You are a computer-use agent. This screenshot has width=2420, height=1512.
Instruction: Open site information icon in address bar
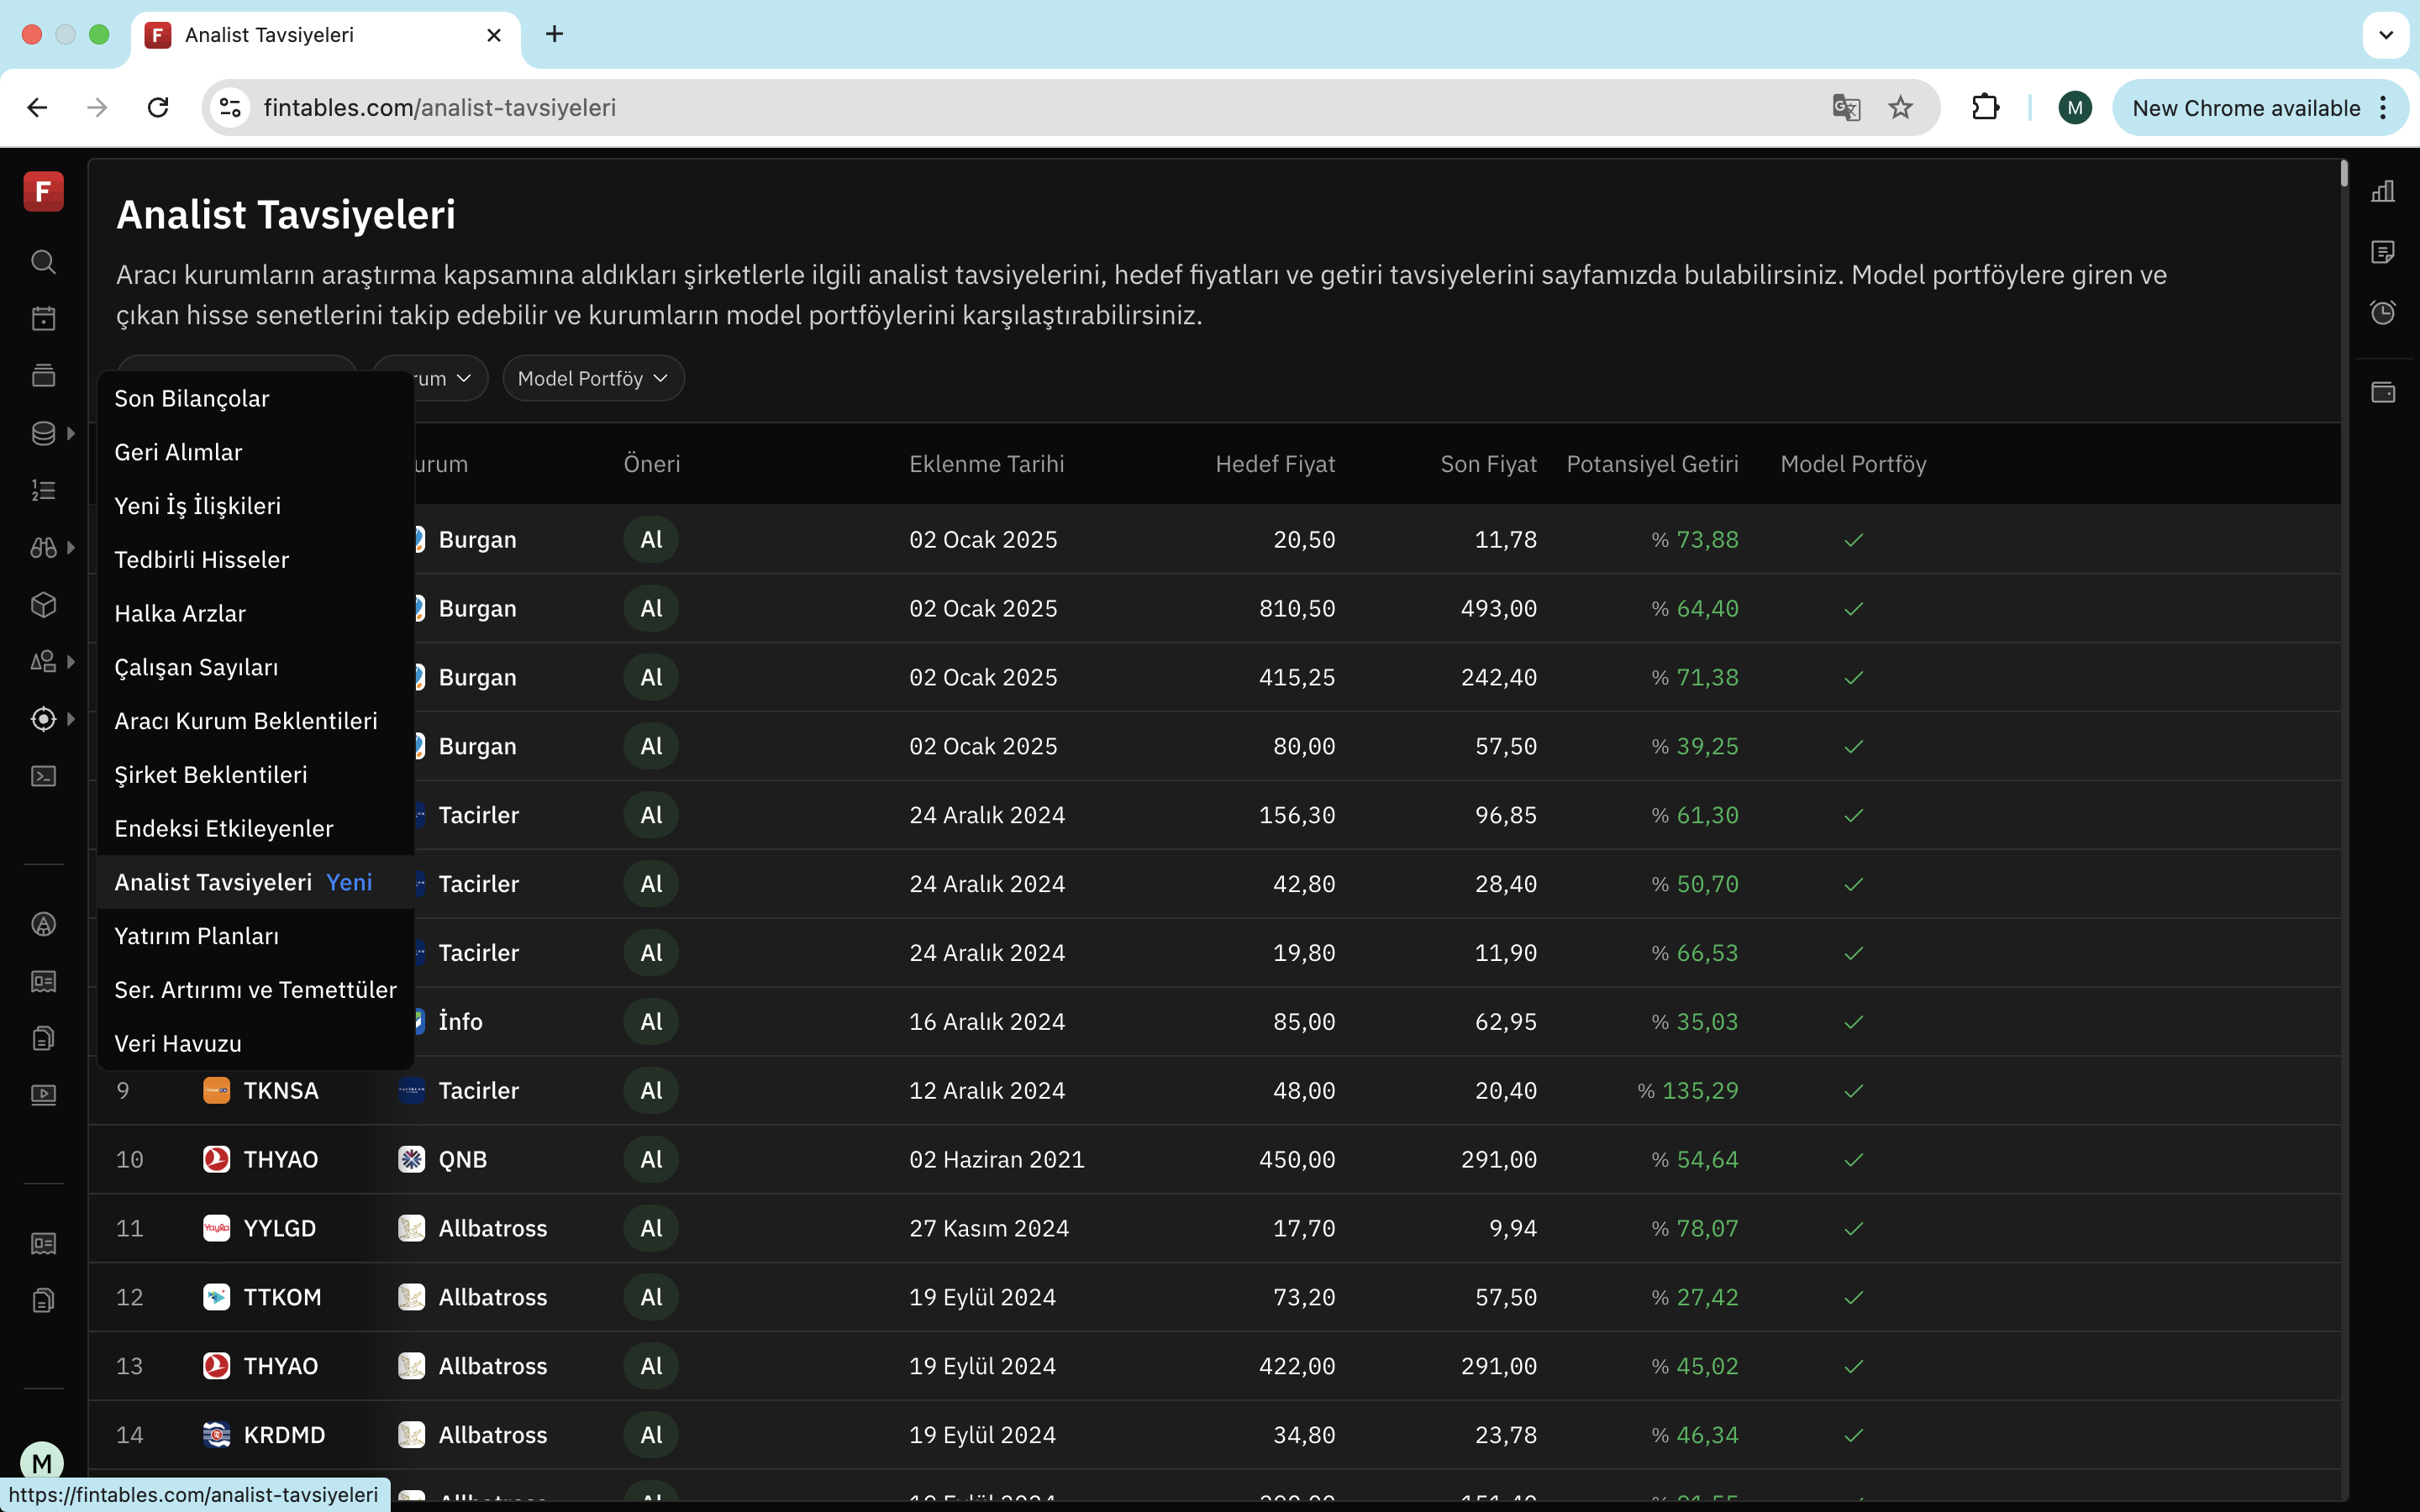click(x=231, y=108)
